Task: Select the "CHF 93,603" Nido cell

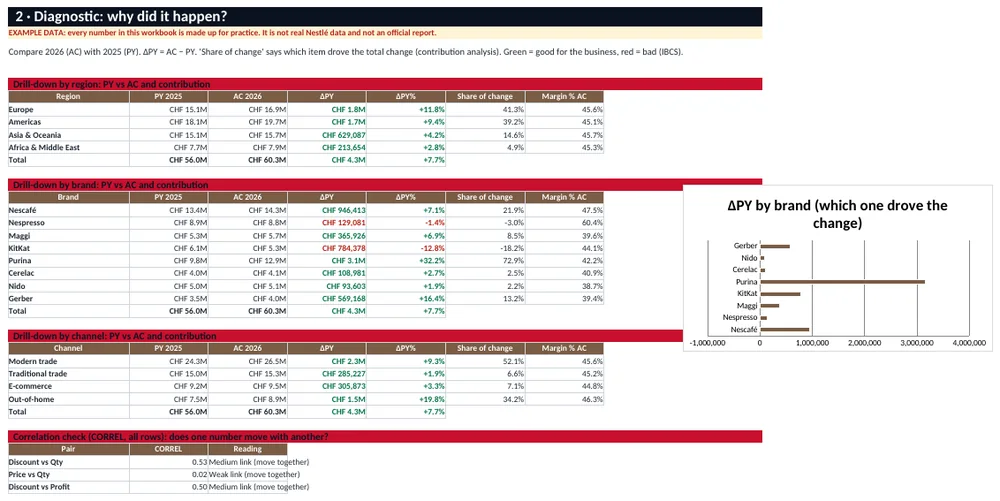Action: (327, 286)
